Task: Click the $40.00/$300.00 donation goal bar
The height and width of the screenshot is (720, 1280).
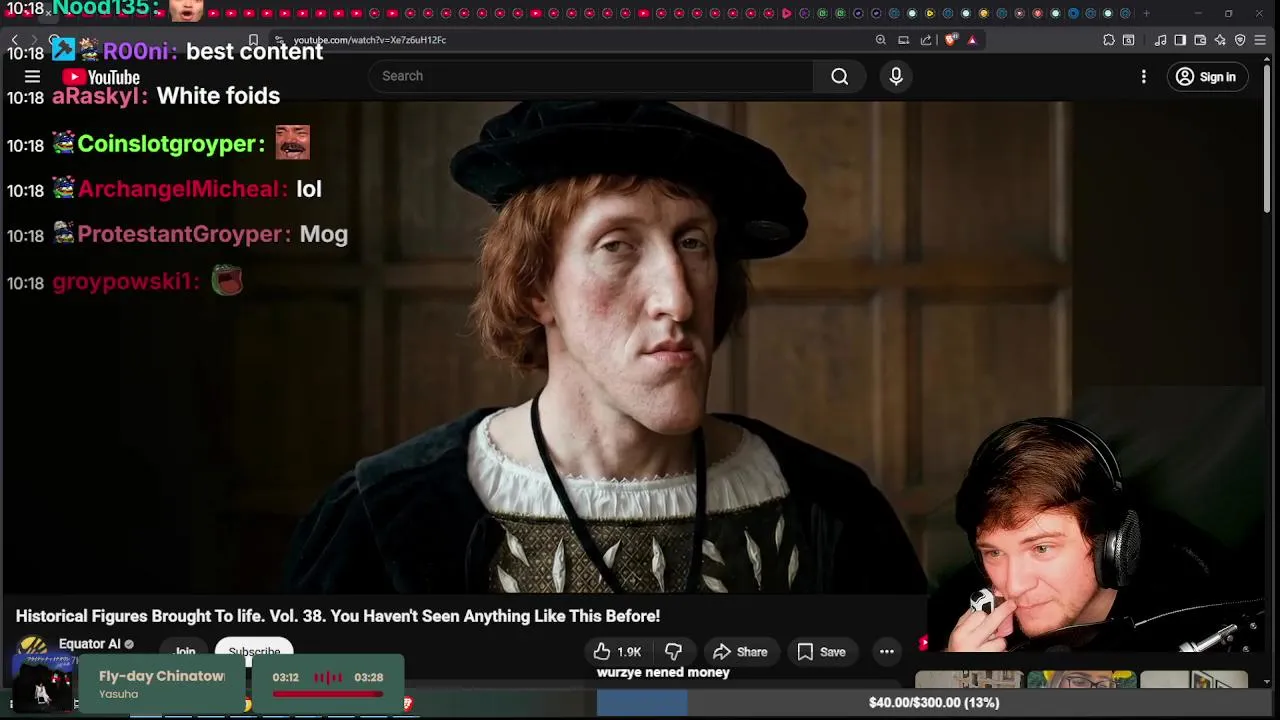Action: [x=932, y=703]
